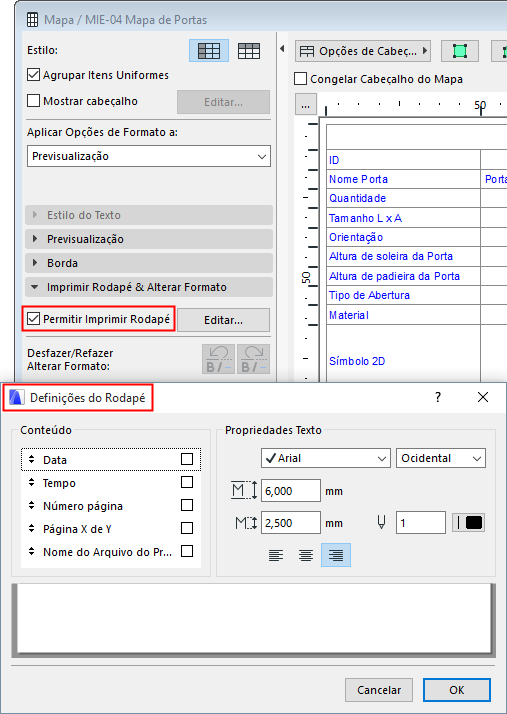Align footer text right

pyautogui.click(x=336, y=555)
